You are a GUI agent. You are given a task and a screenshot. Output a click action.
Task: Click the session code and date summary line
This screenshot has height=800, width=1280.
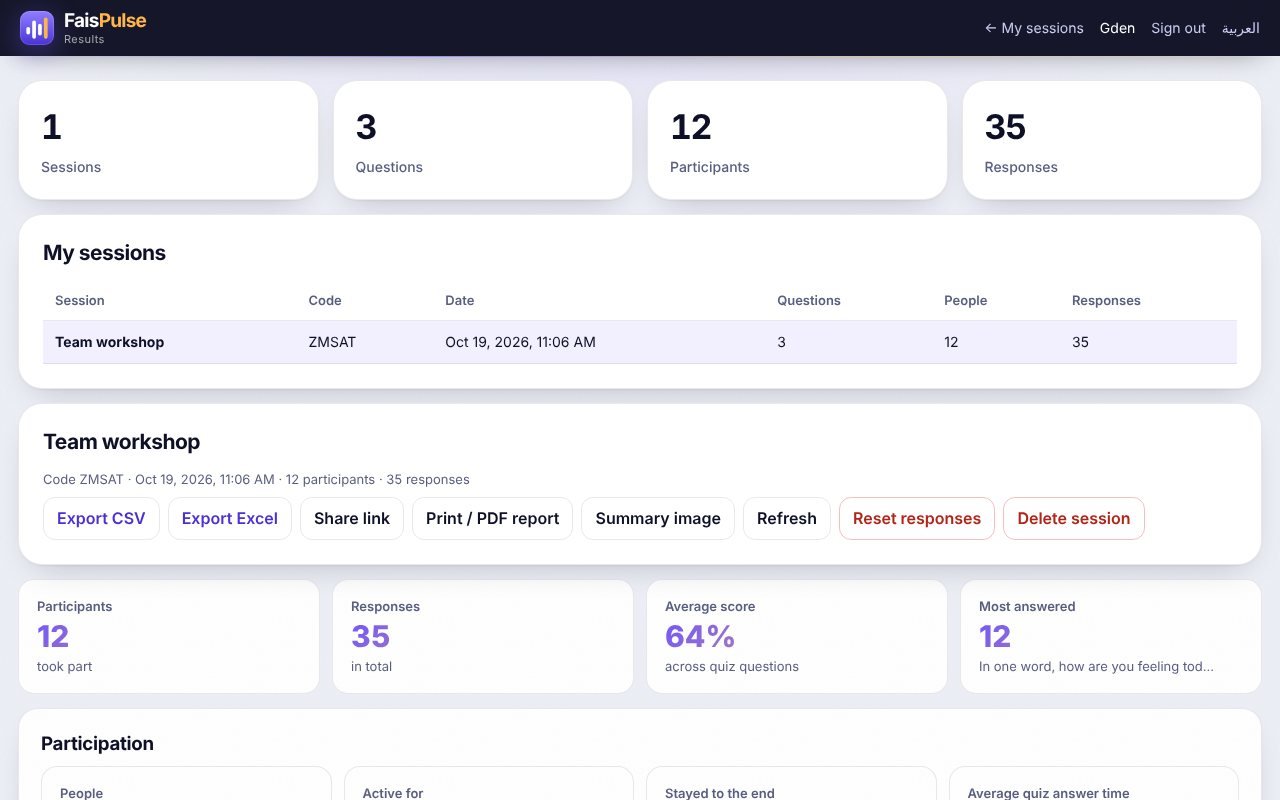tap(256, 480)
